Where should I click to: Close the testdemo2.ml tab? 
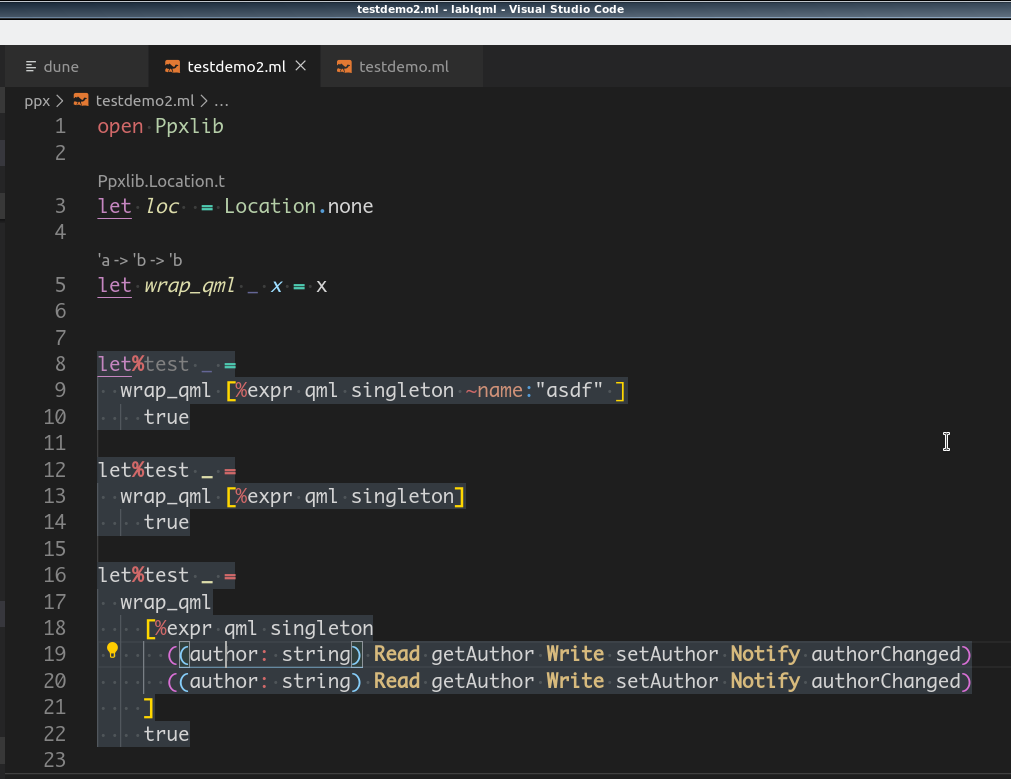click(300, 66)
